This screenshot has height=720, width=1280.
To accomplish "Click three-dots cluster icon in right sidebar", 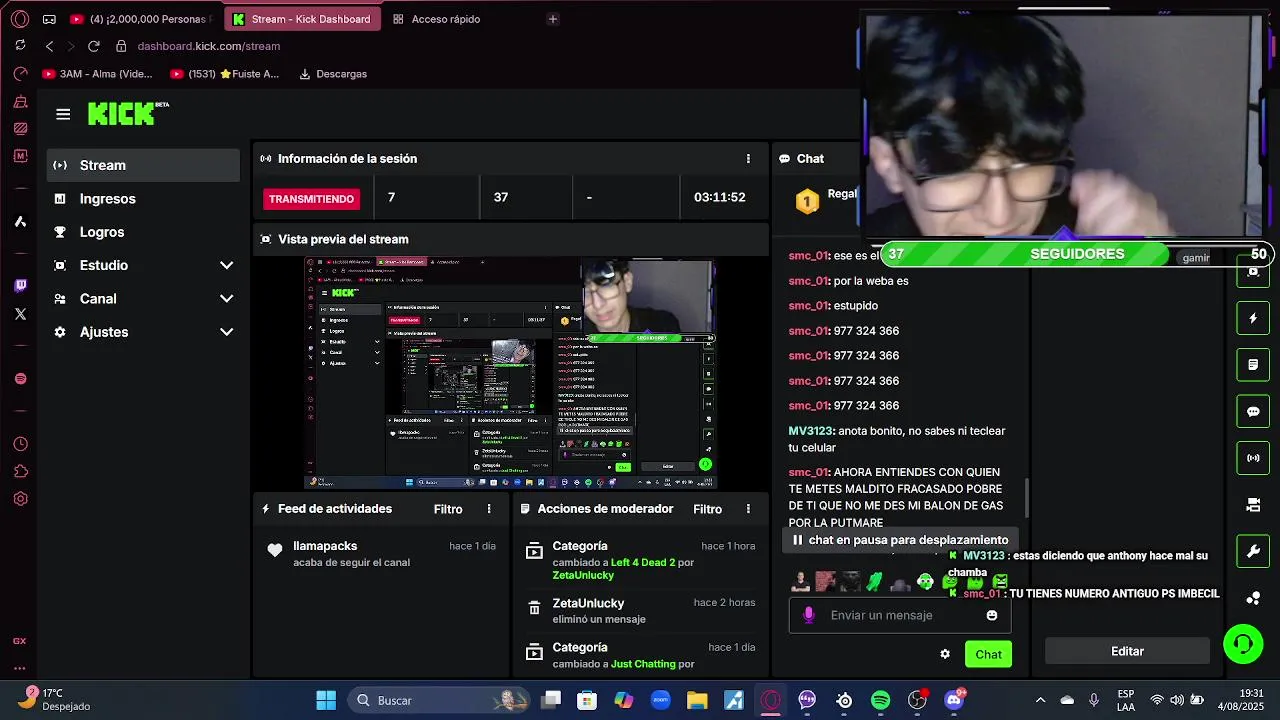I will (x=1253, y=598).
